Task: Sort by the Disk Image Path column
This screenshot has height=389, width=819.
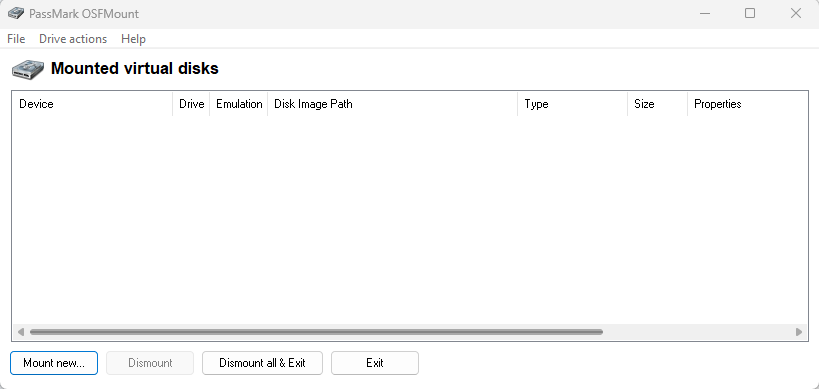Action: pyautogui.click(x=392, y=104)
